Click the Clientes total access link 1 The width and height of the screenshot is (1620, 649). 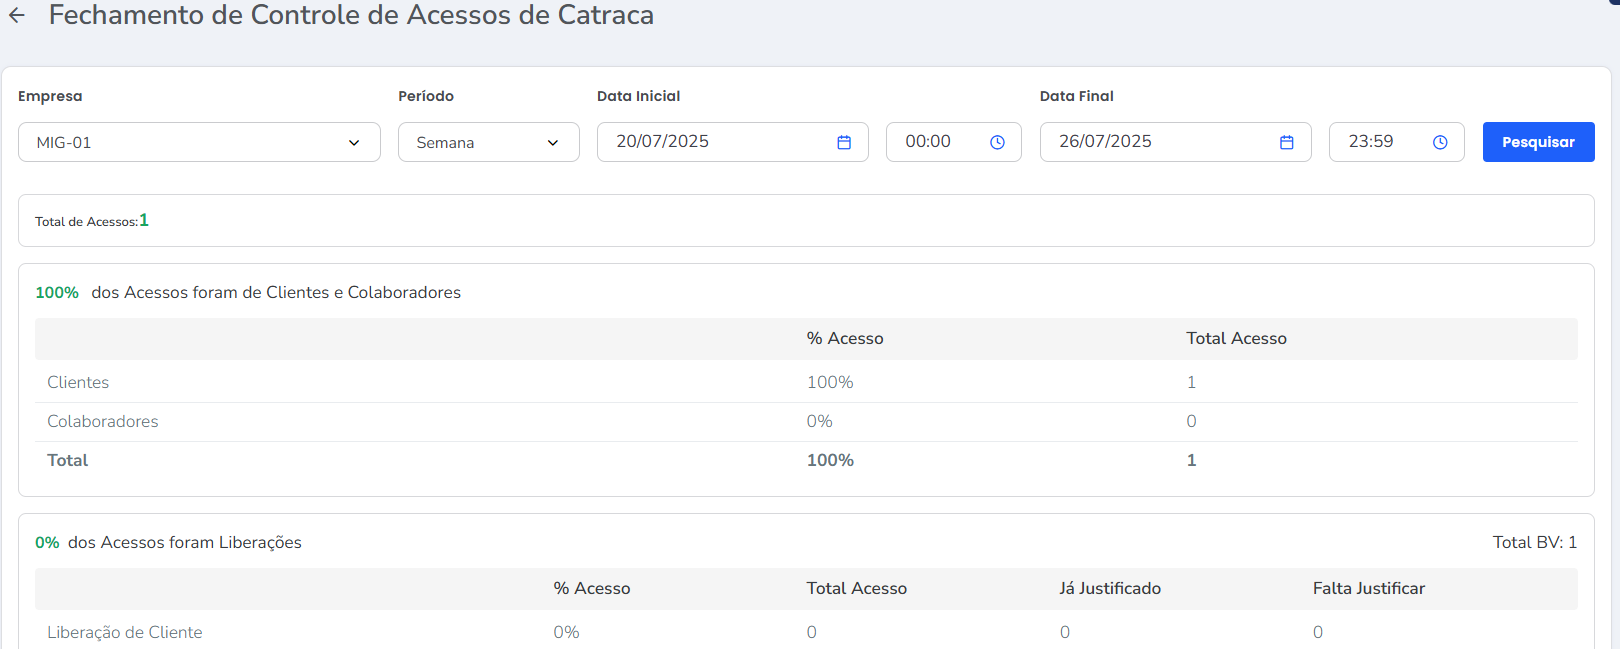[1191, 382]
